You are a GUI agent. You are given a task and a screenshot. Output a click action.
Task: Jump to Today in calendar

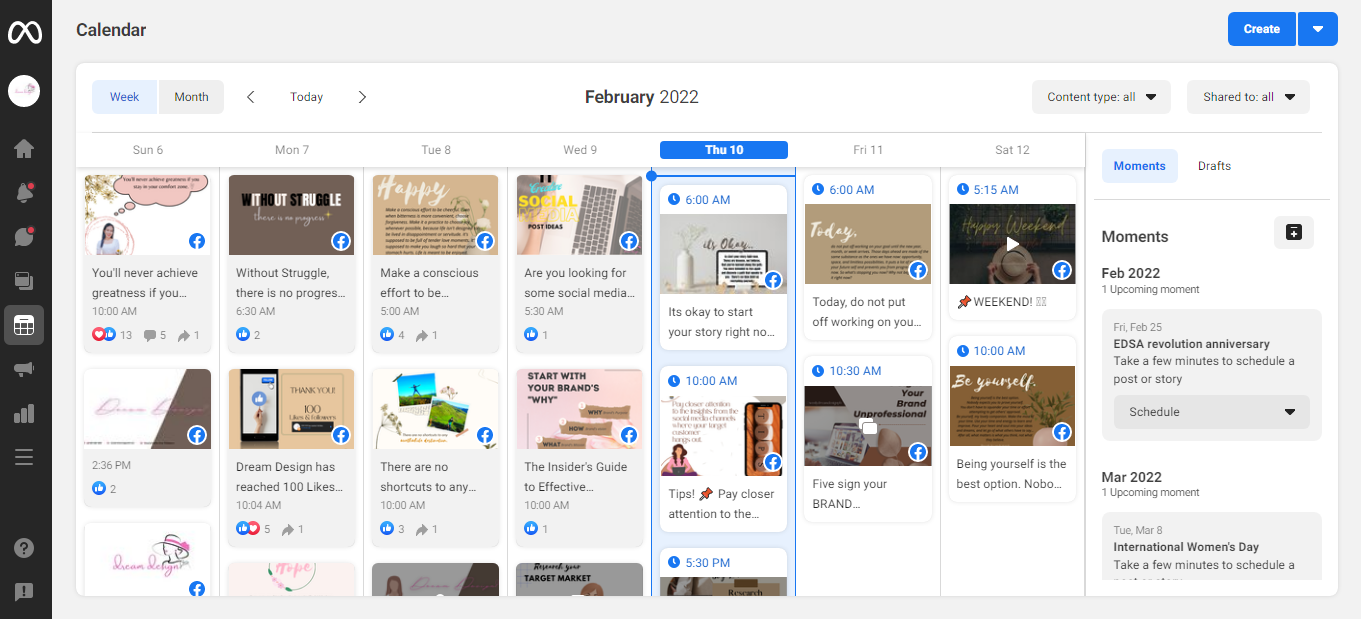(306, 97)
